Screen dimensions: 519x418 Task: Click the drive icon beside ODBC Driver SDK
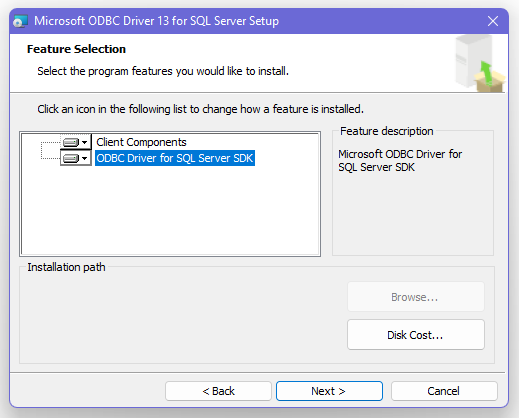(71, 158)
